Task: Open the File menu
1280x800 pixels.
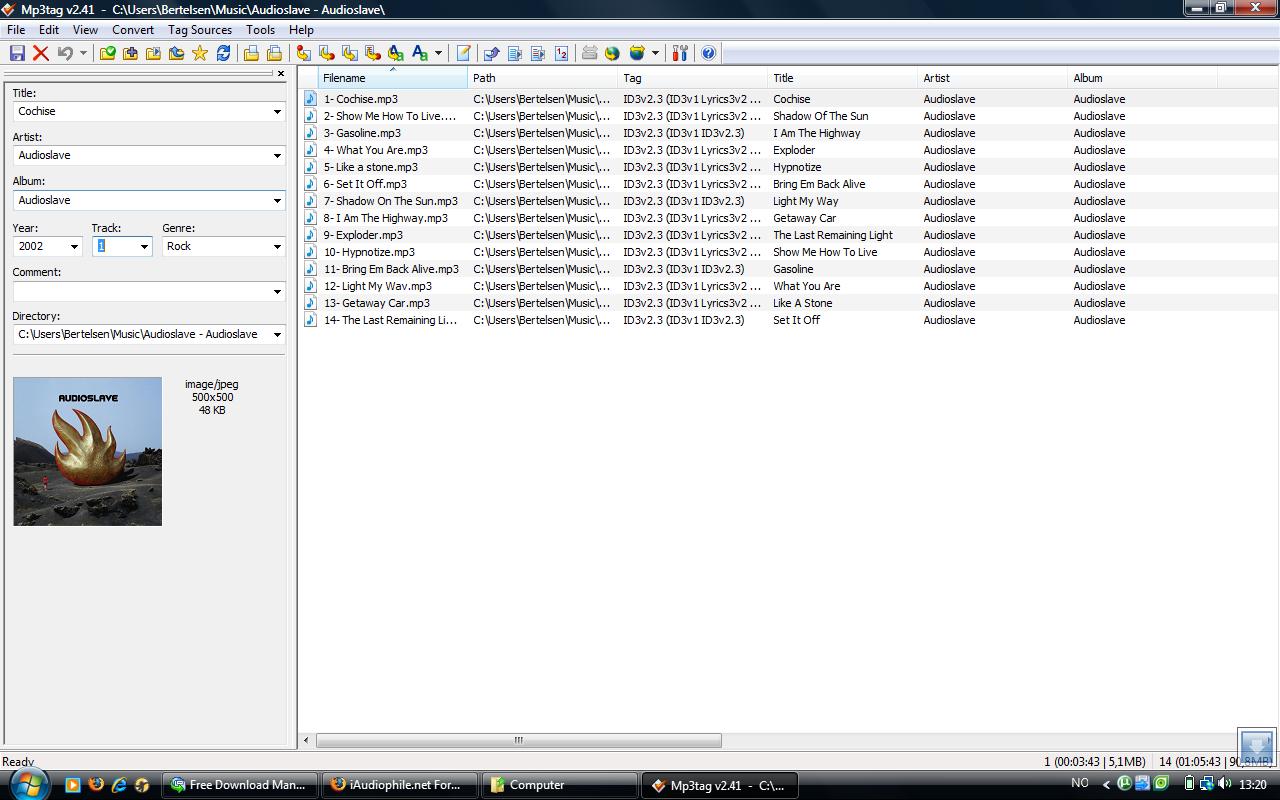Action: coord(16,30)
